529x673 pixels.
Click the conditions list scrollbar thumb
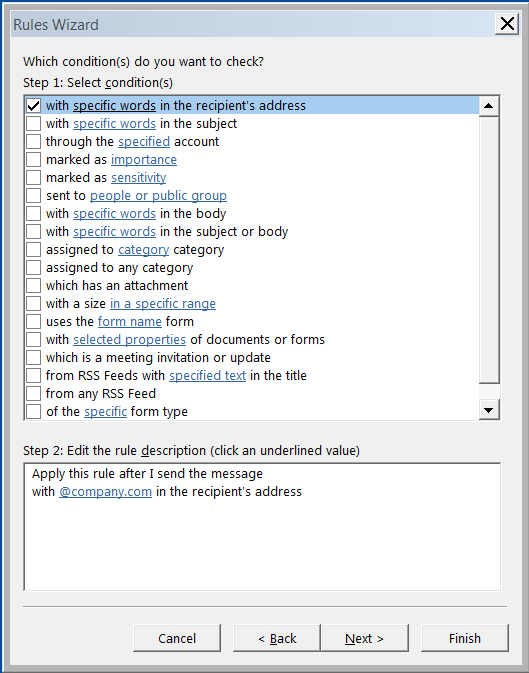489,250
